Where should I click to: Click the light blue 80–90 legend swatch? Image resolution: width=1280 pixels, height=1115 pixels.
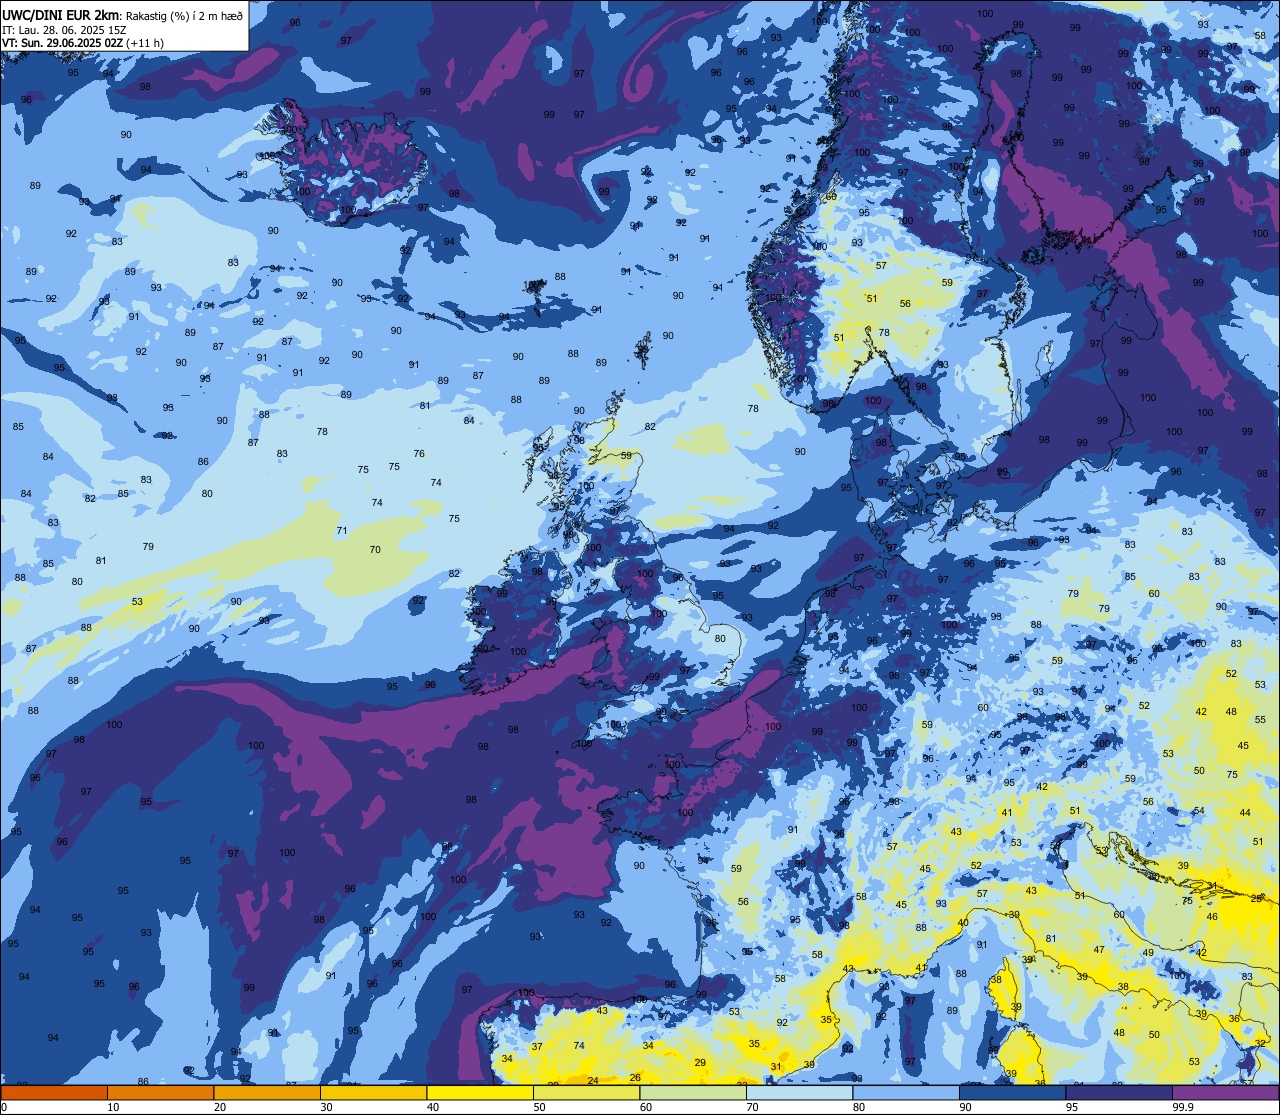[x=906, y=1092]
